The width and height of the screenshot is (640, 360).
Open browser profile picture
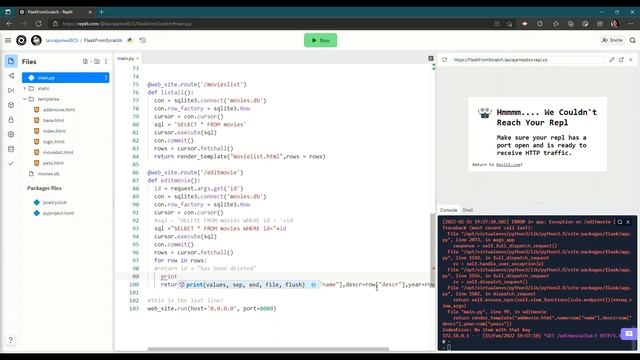(614, 24)
